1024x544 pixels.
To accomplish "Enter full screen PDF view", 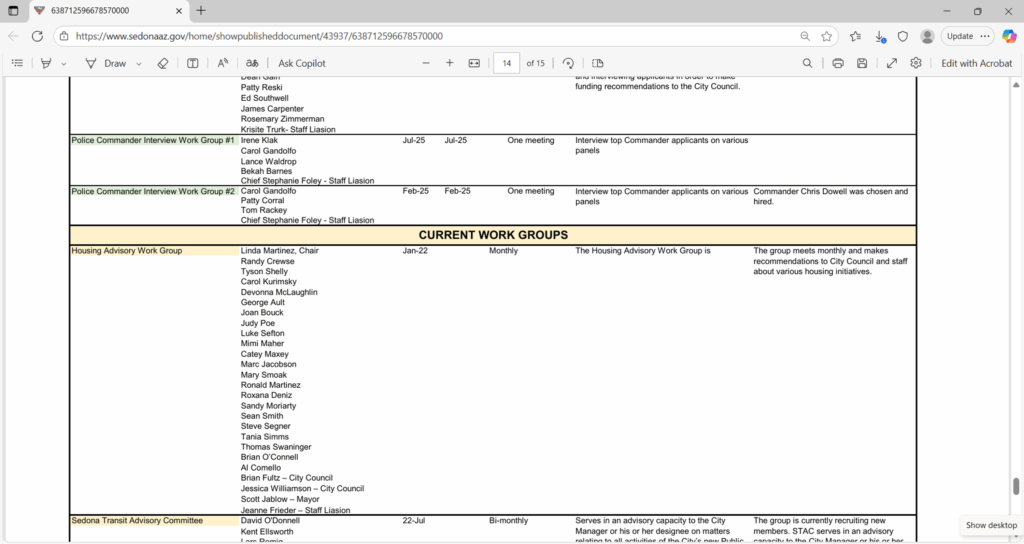I will 892,63.
